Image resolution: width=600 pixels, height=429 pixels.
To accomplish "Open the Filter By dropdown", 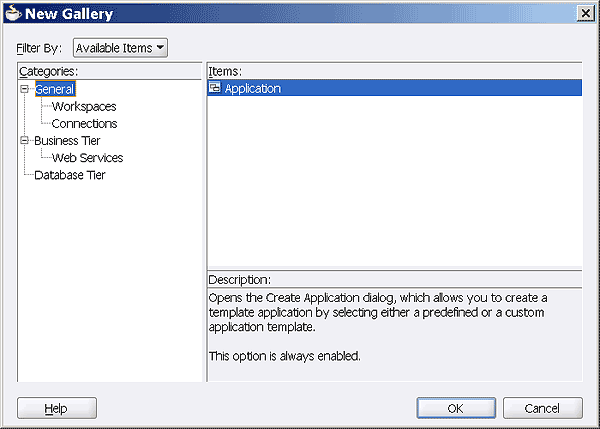I will [120, 47].
